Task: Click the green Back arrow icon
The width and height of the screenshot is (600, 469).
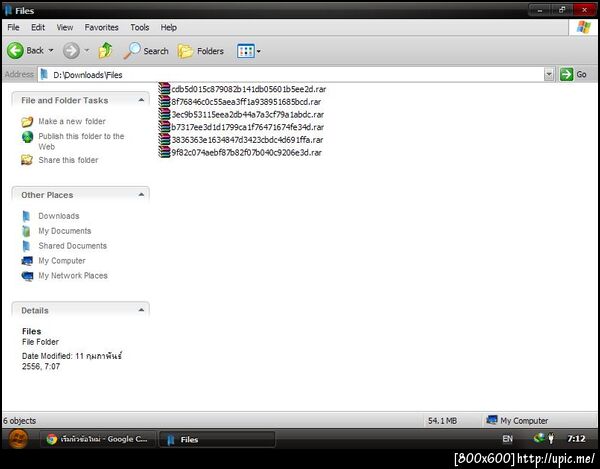Action: point(16,50)
